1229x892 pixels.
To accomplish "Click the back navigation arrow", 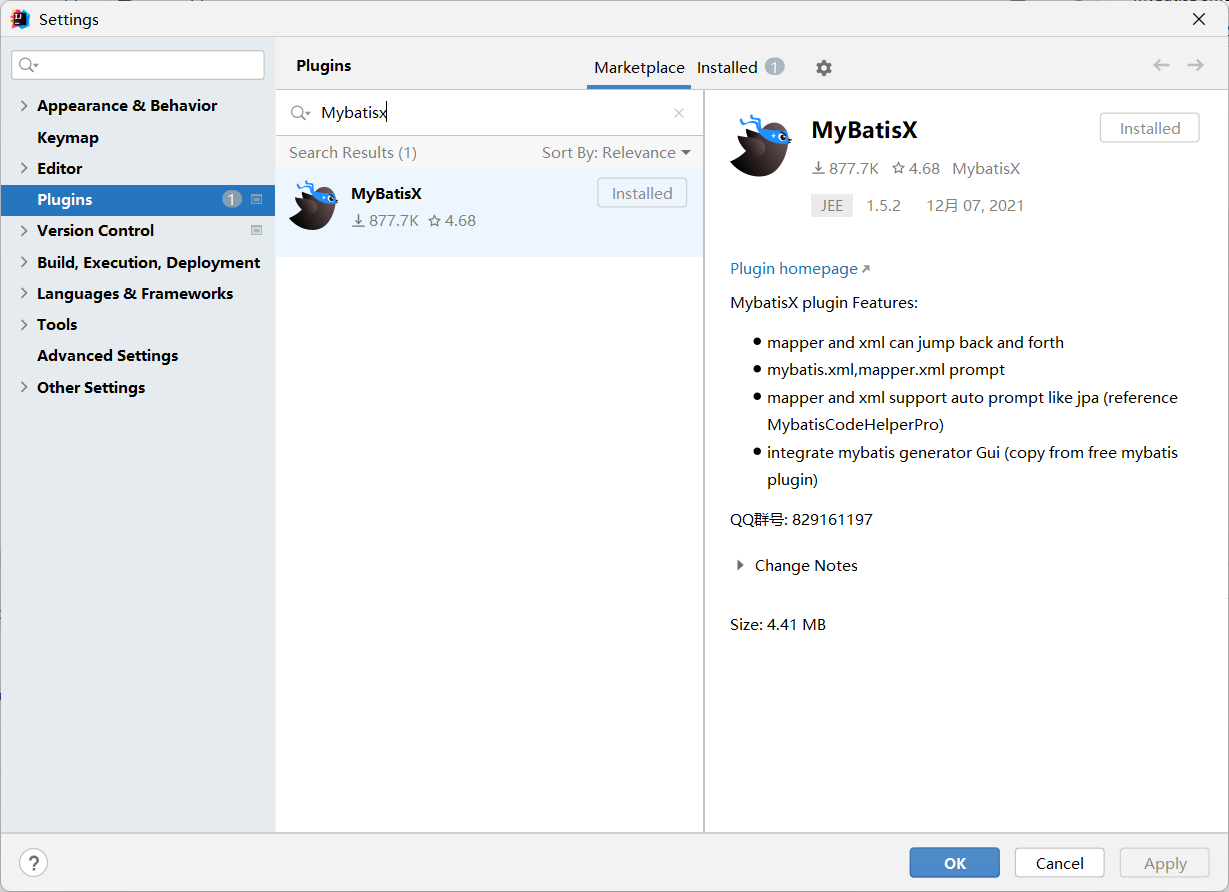I will 1161,65.
